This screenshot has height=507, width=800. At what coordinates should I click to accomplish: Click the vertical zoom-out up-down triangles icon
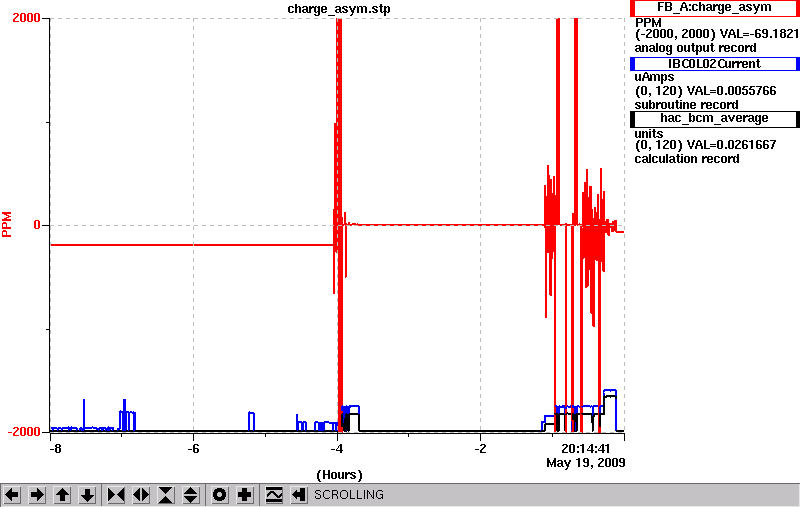pyautogui.click(x=191, y=495)
